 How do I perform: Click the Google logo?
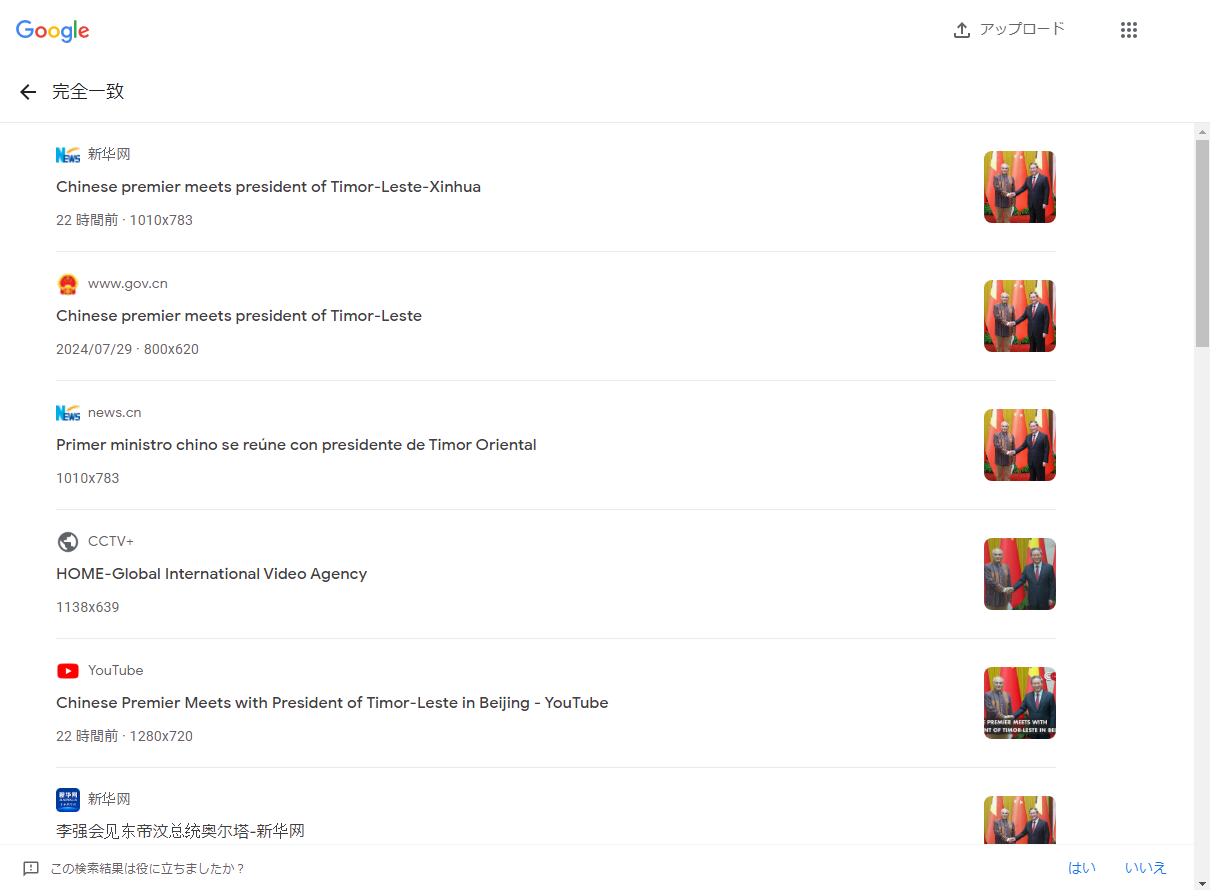(x=53, y=31)
